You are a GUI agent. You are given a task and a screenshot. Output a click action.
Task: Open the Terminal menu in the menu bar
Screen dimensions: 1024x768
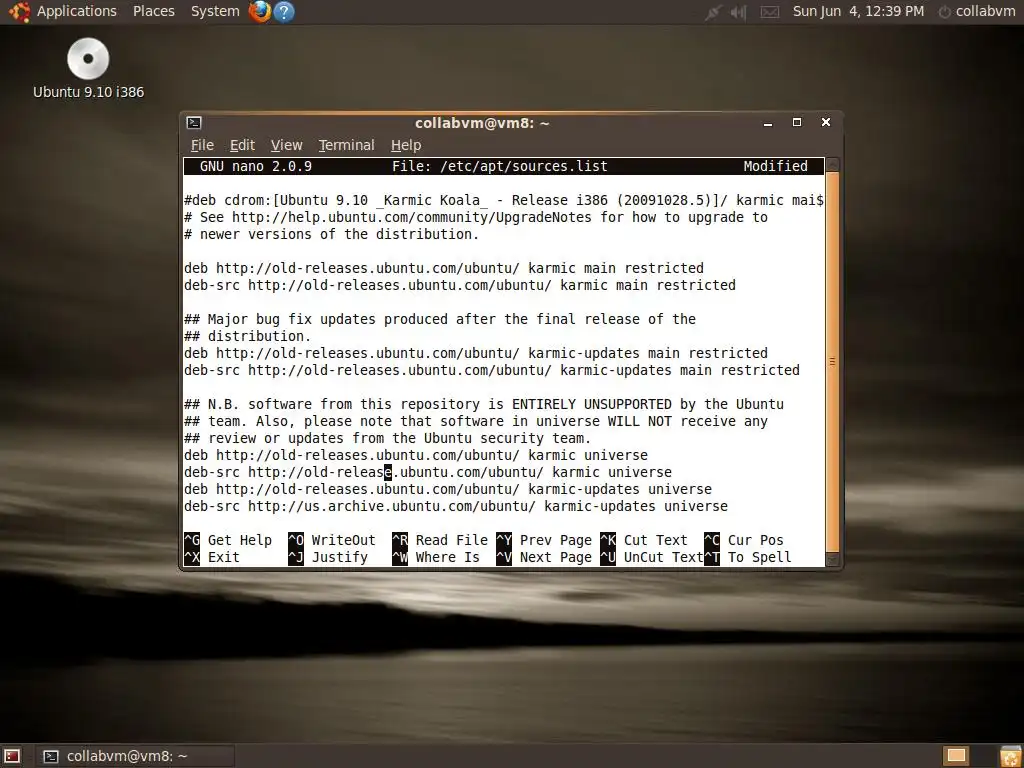pyautogui.click(x=346, y=145)
